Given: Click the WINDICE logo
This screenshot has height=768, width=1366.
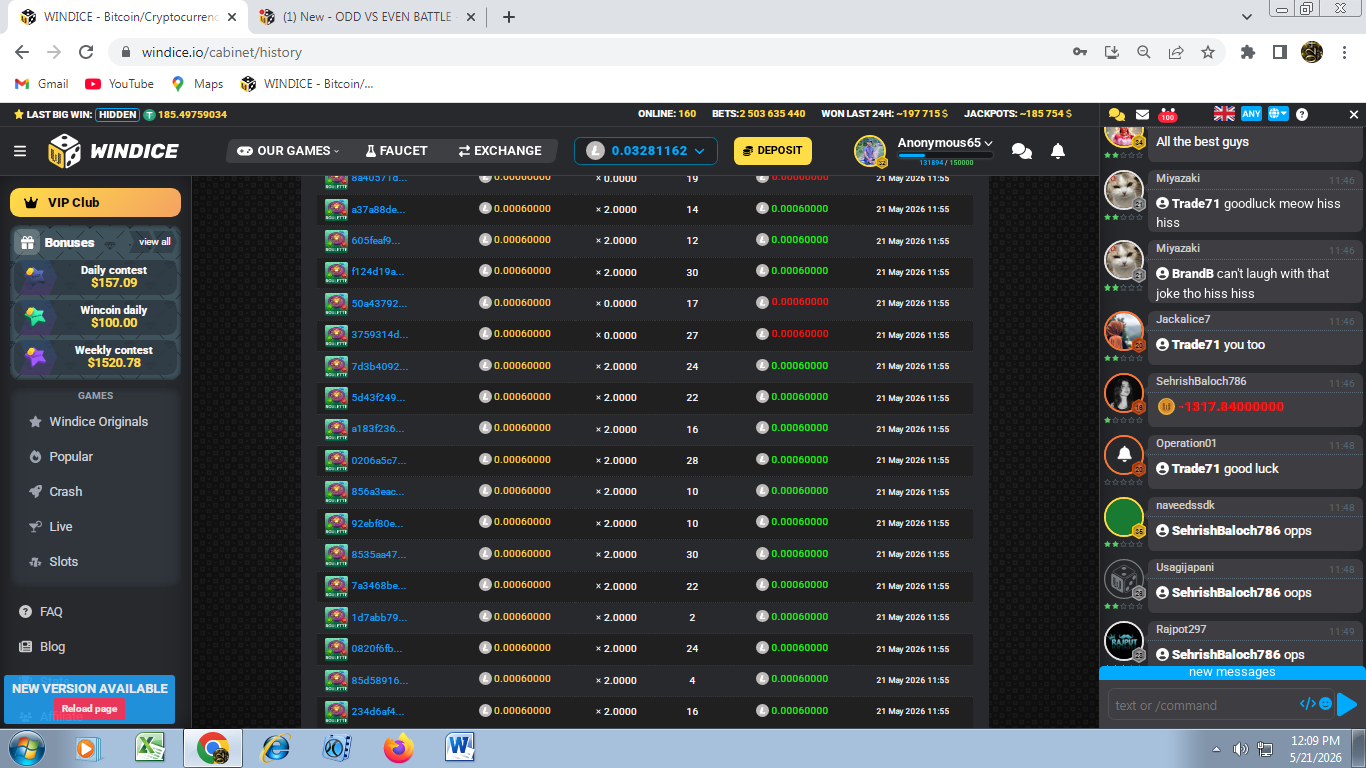Looking at the screenshot, I should [x=113, y=151].
